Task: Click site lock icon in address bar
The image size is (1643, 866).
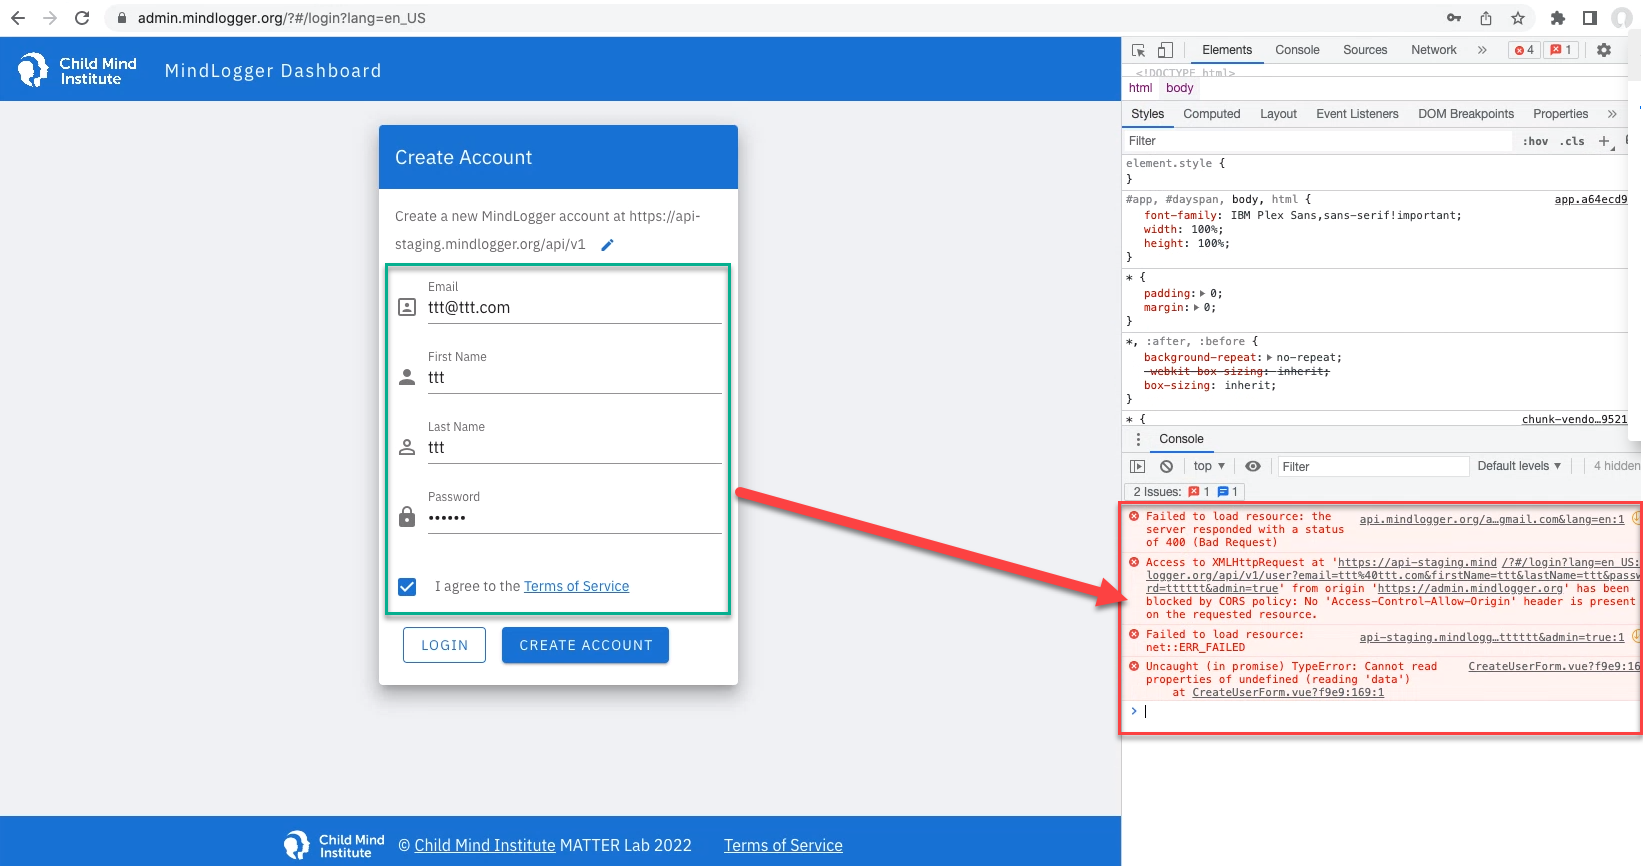Action: [122, 18]
